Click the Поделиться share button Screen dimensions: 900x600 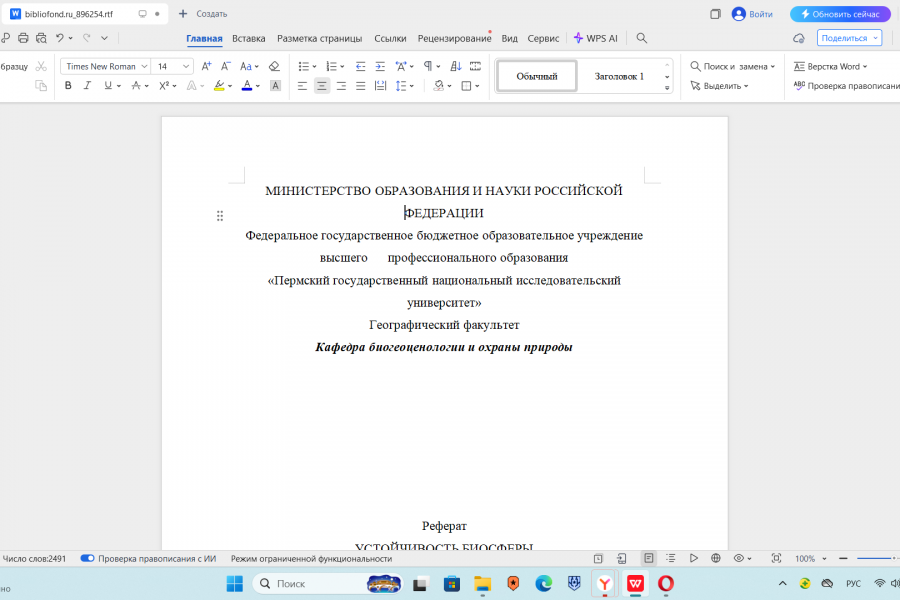pos(849,38)
